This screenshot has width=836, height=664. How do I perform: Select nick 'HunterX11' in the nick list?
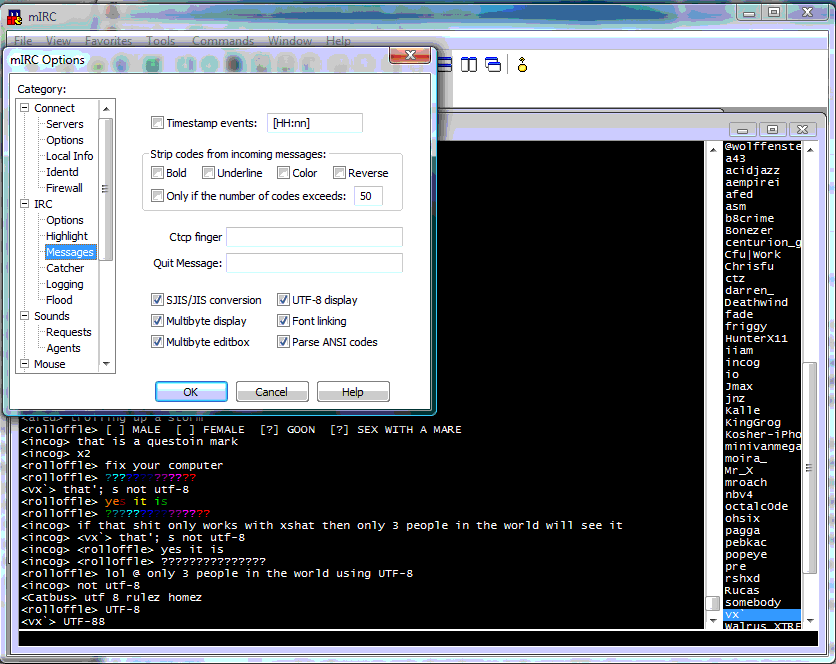pos(756,338)
